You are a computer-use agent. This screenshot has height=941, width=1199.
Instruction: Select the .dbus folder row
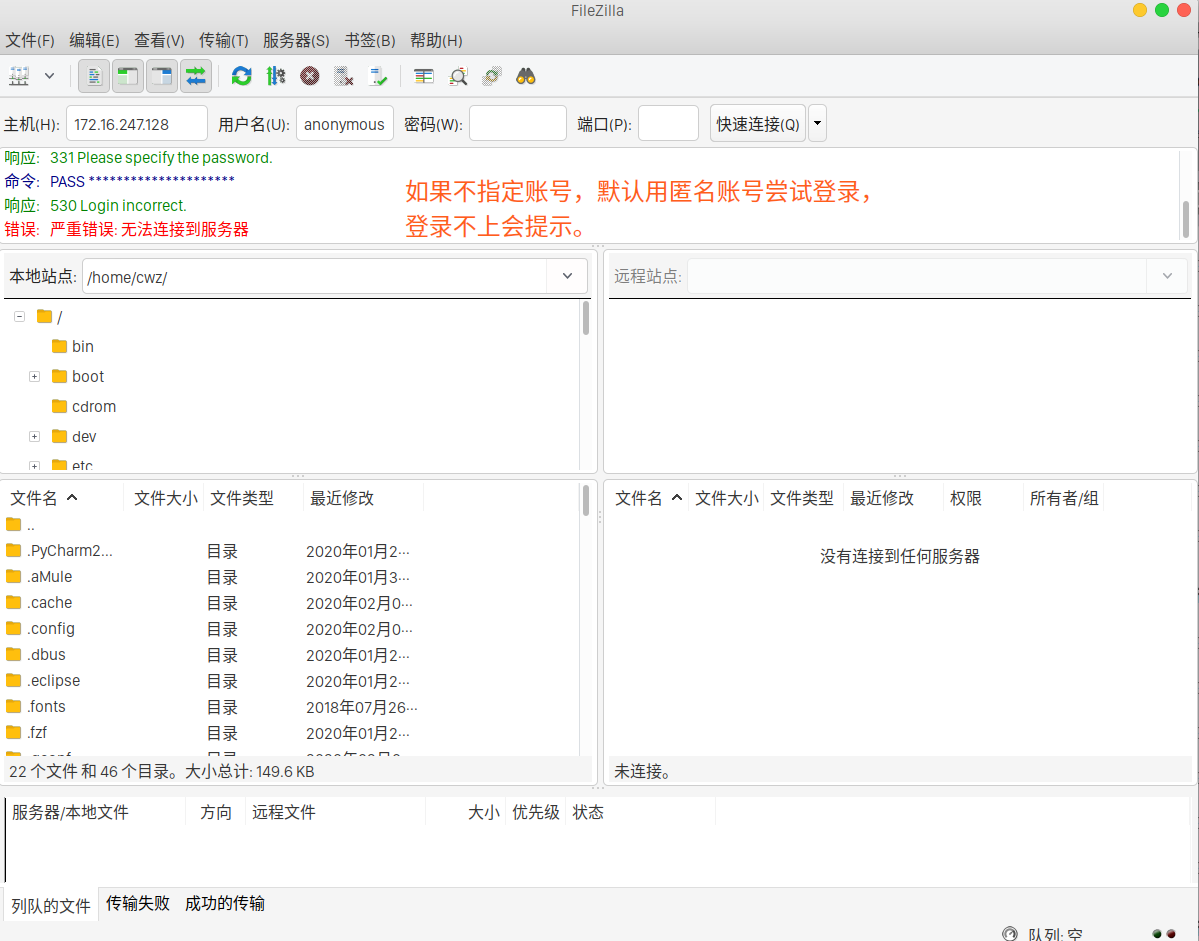(291, 655)
